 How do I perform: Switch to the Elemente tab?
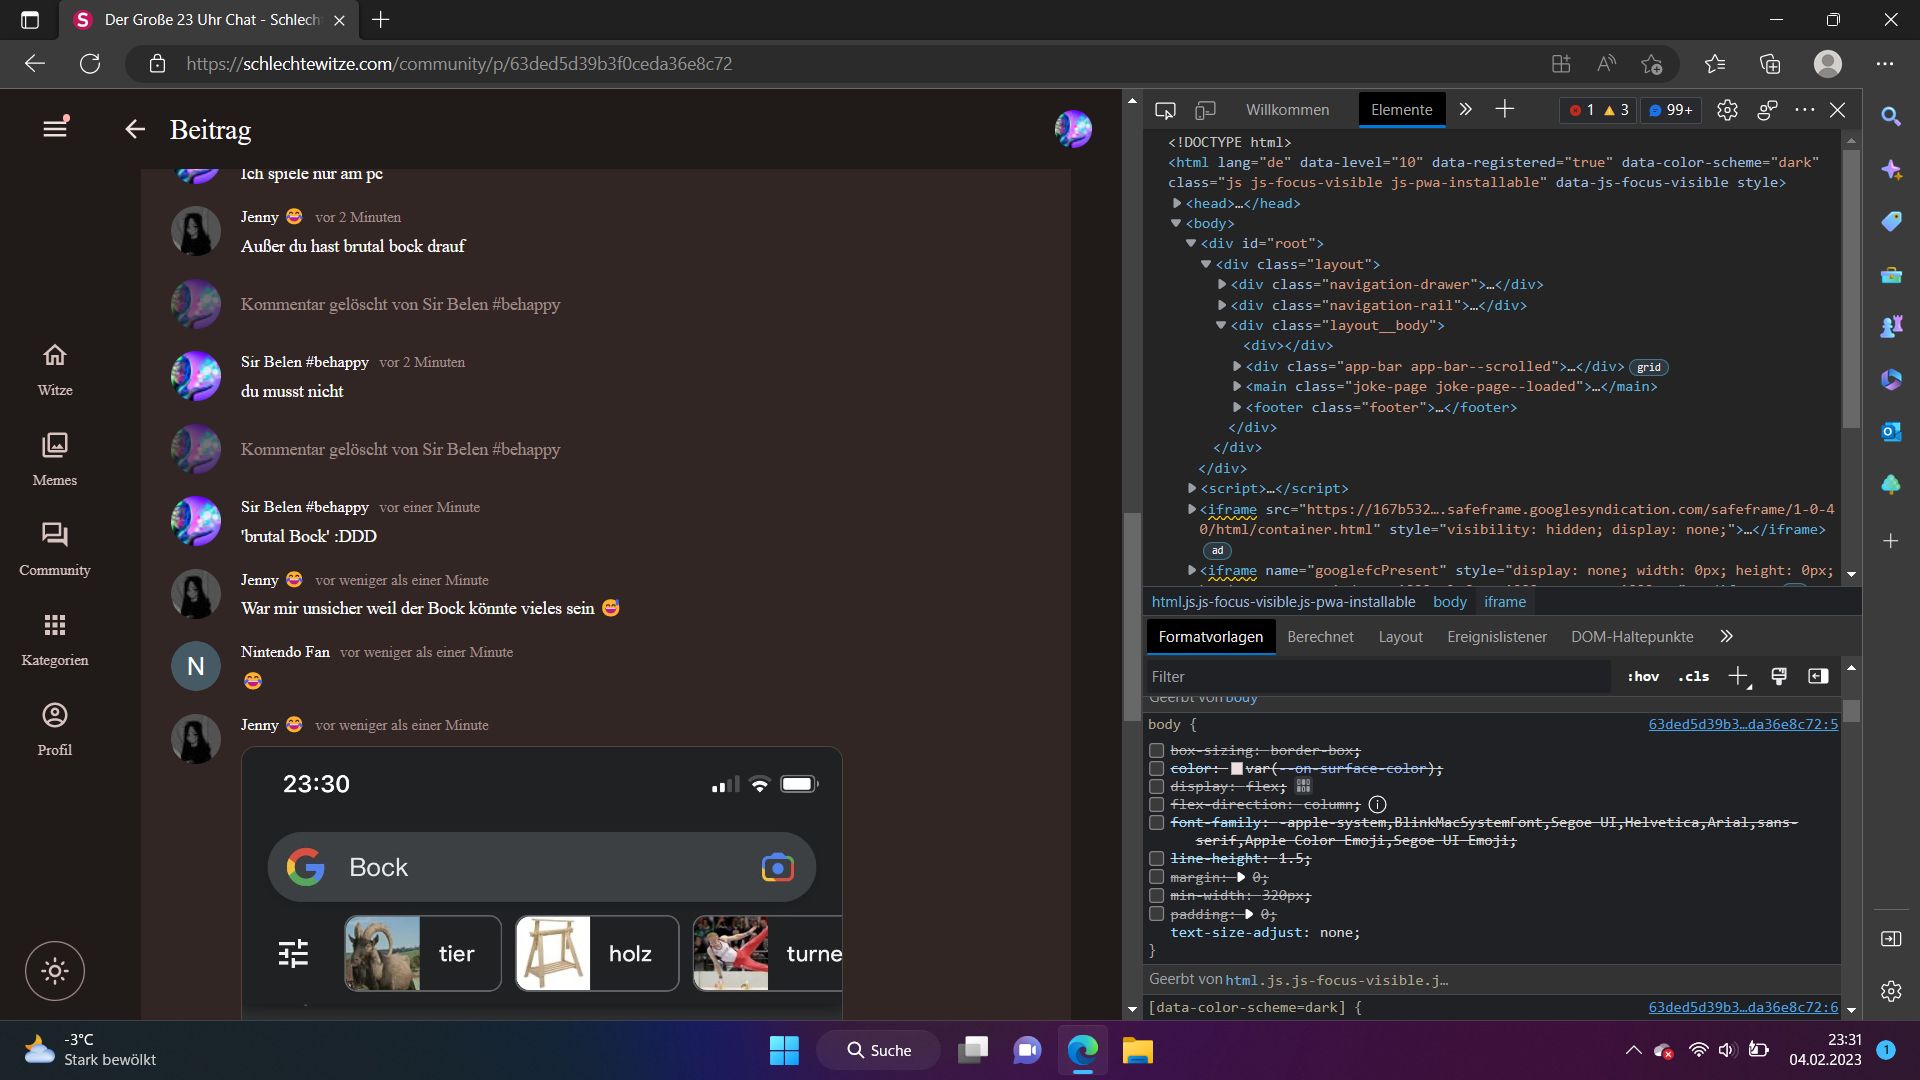[x=1401, y=110]
